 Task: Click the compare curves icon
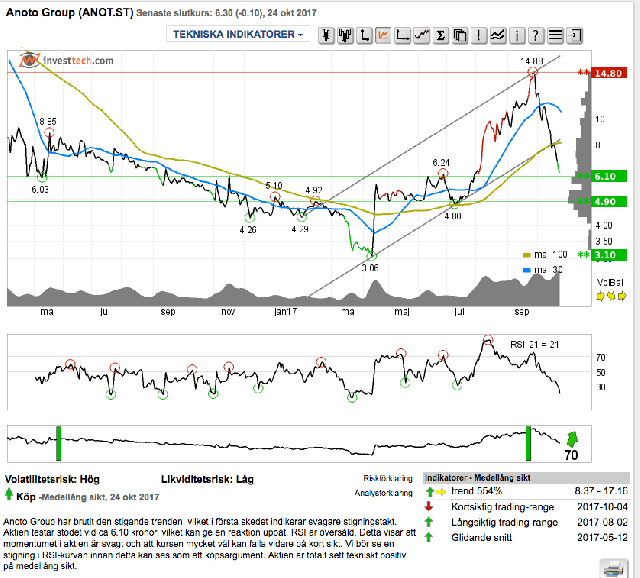click(x=498, y=35)
